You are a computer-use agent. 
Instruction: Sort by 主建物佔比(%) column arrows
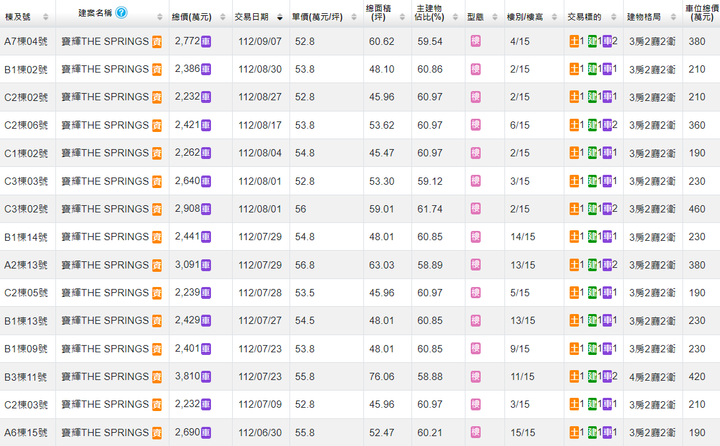pos(456,17)
